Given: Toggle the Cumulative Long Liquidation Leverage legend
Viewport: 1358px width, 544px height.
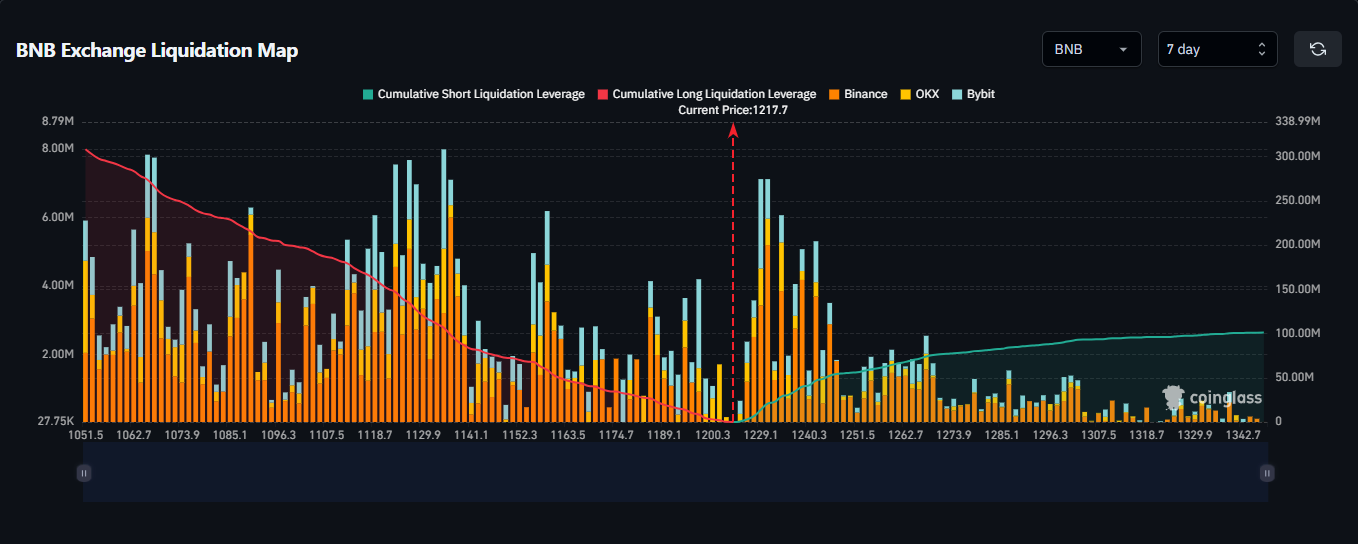Looking at the screenshot, I should pos(706,94).
